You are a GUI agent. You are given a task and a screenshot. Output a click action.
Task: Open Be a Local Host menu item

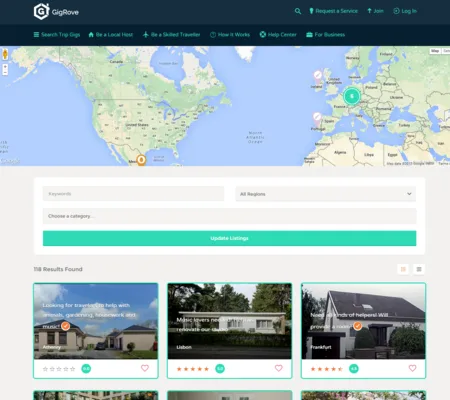click(x=111, y=35)
